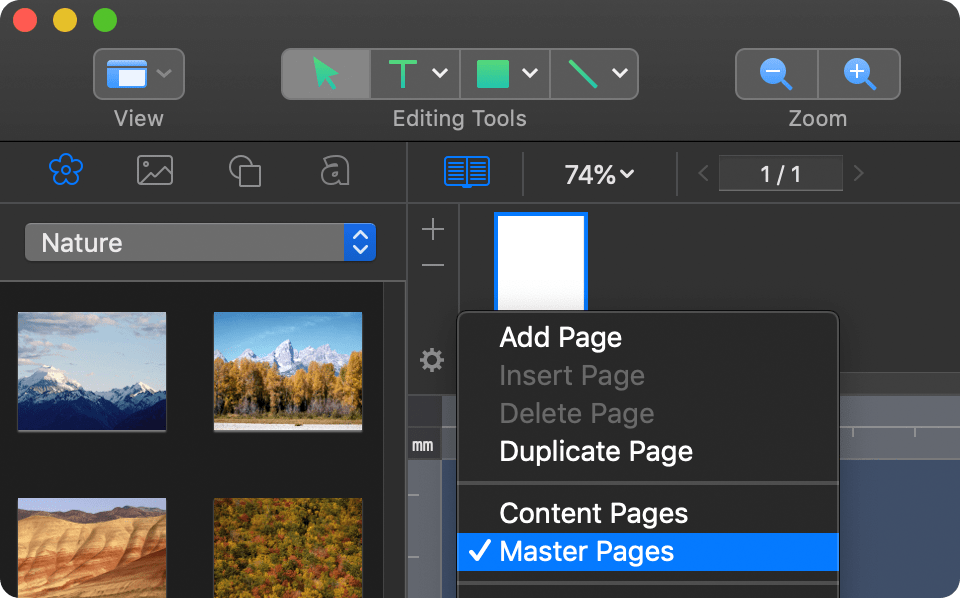Open the image browser panel
Viewport: 960px width, 598px height.
(155, 171)
